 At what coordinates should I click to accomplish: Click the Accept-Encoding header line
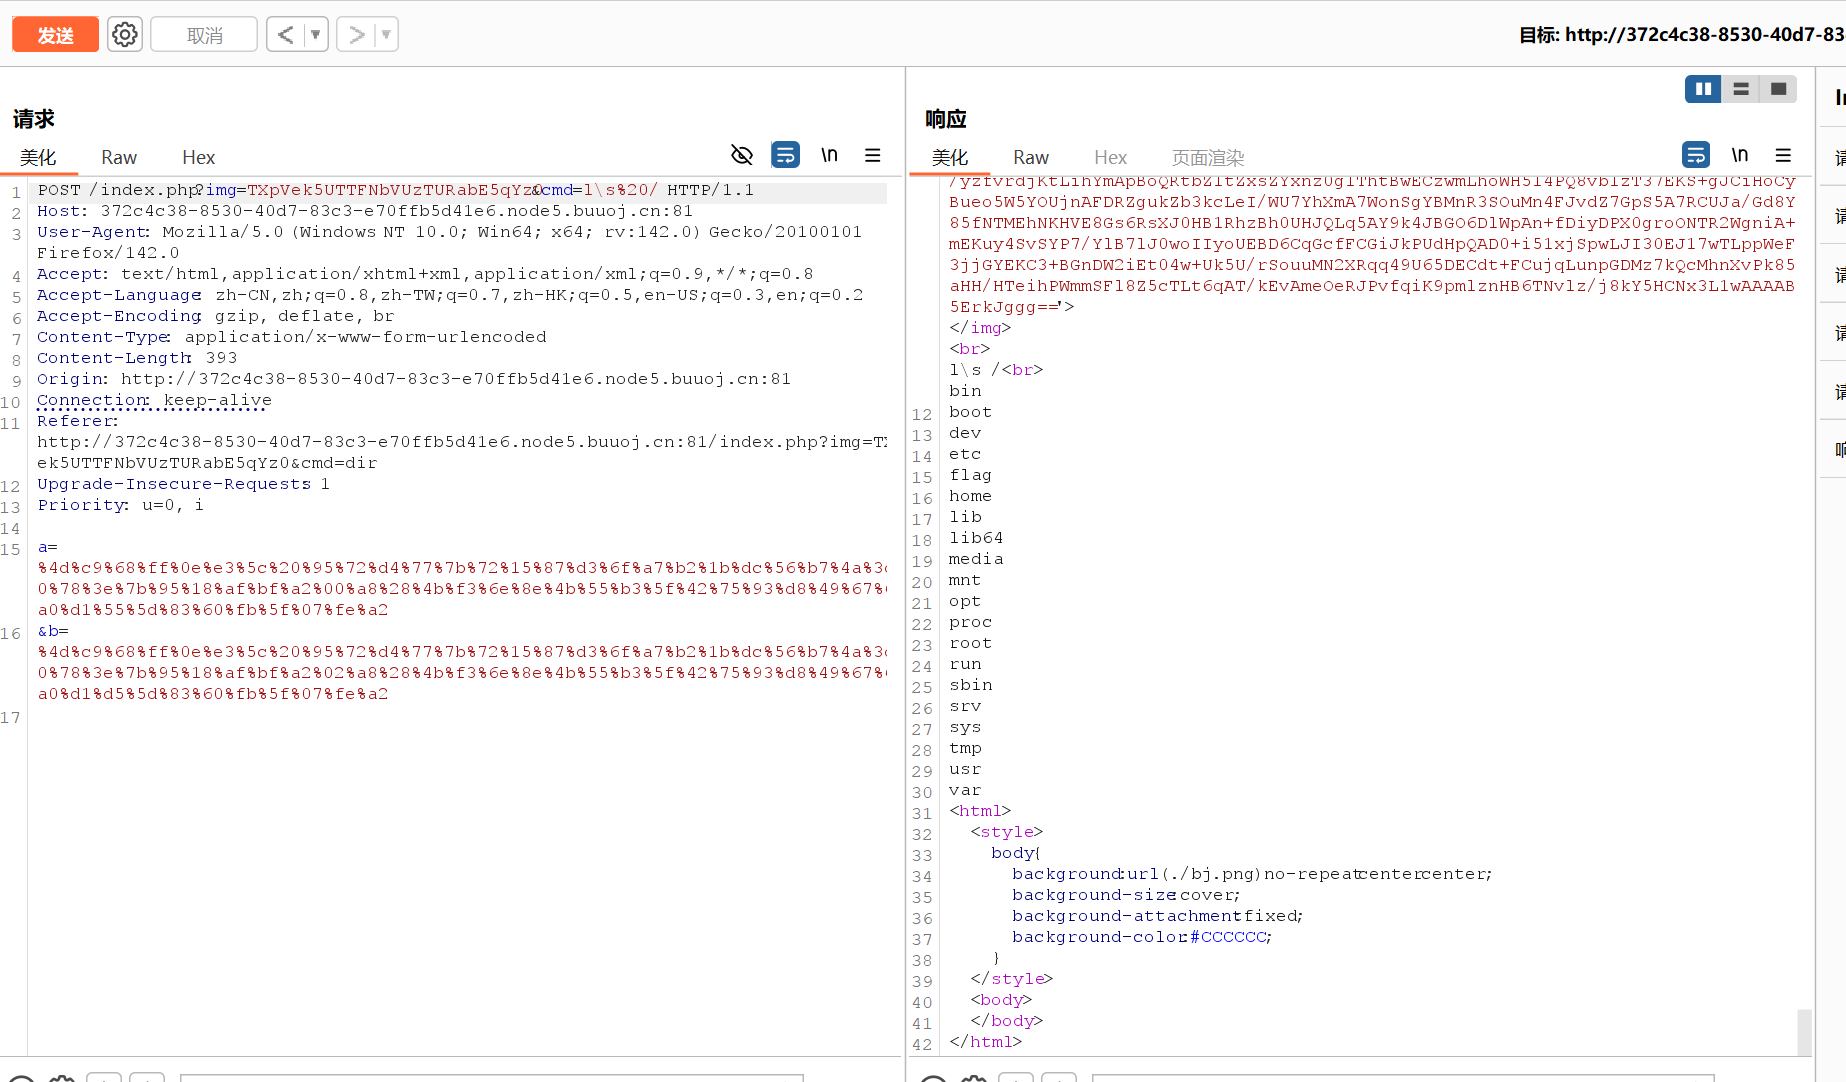point(216,316)
